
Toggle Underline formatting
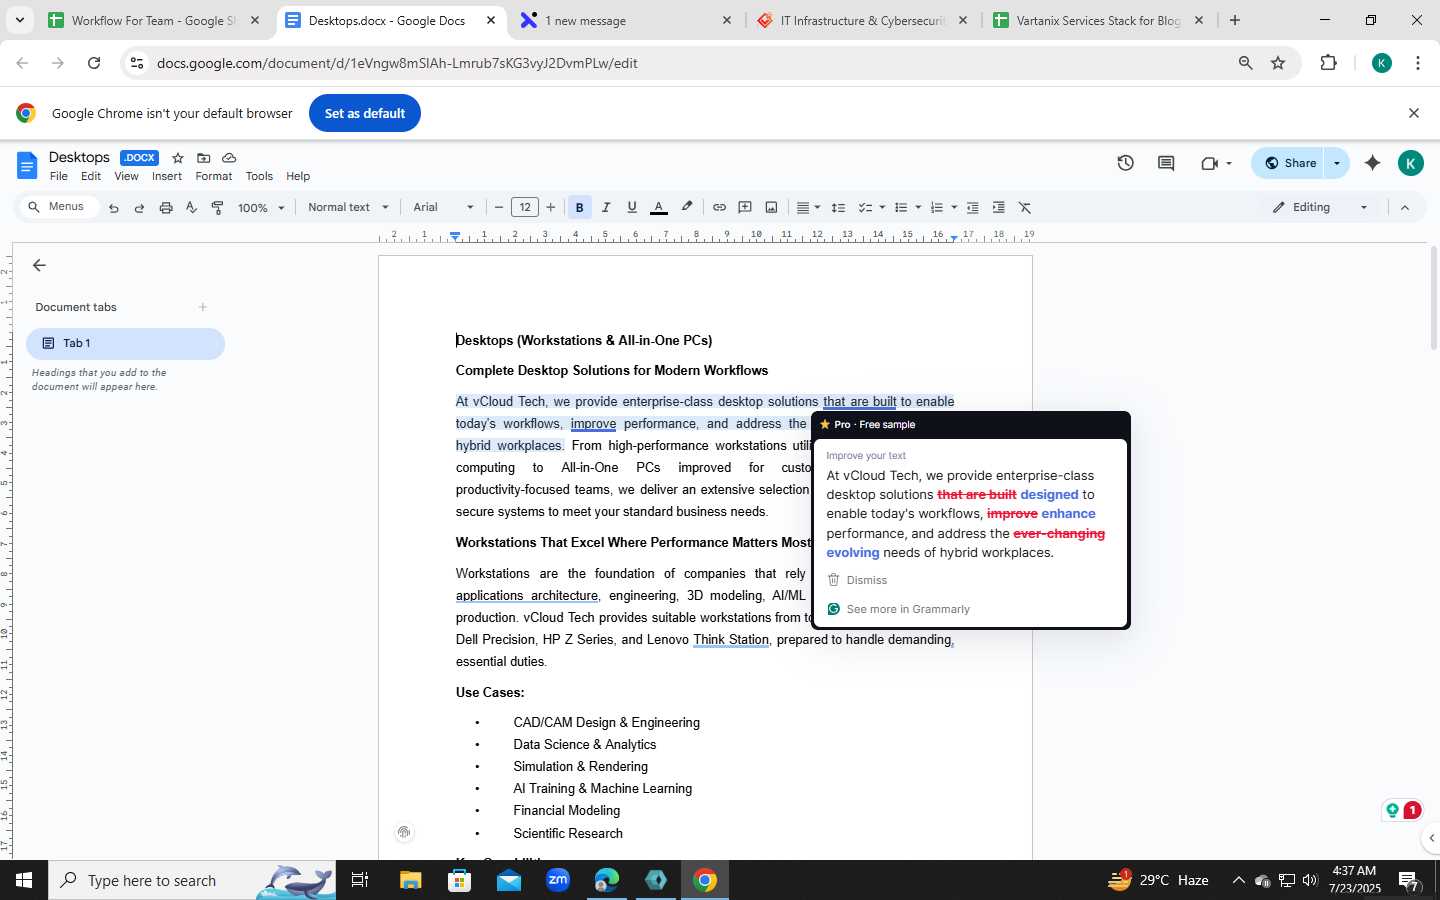click(632, 208)
